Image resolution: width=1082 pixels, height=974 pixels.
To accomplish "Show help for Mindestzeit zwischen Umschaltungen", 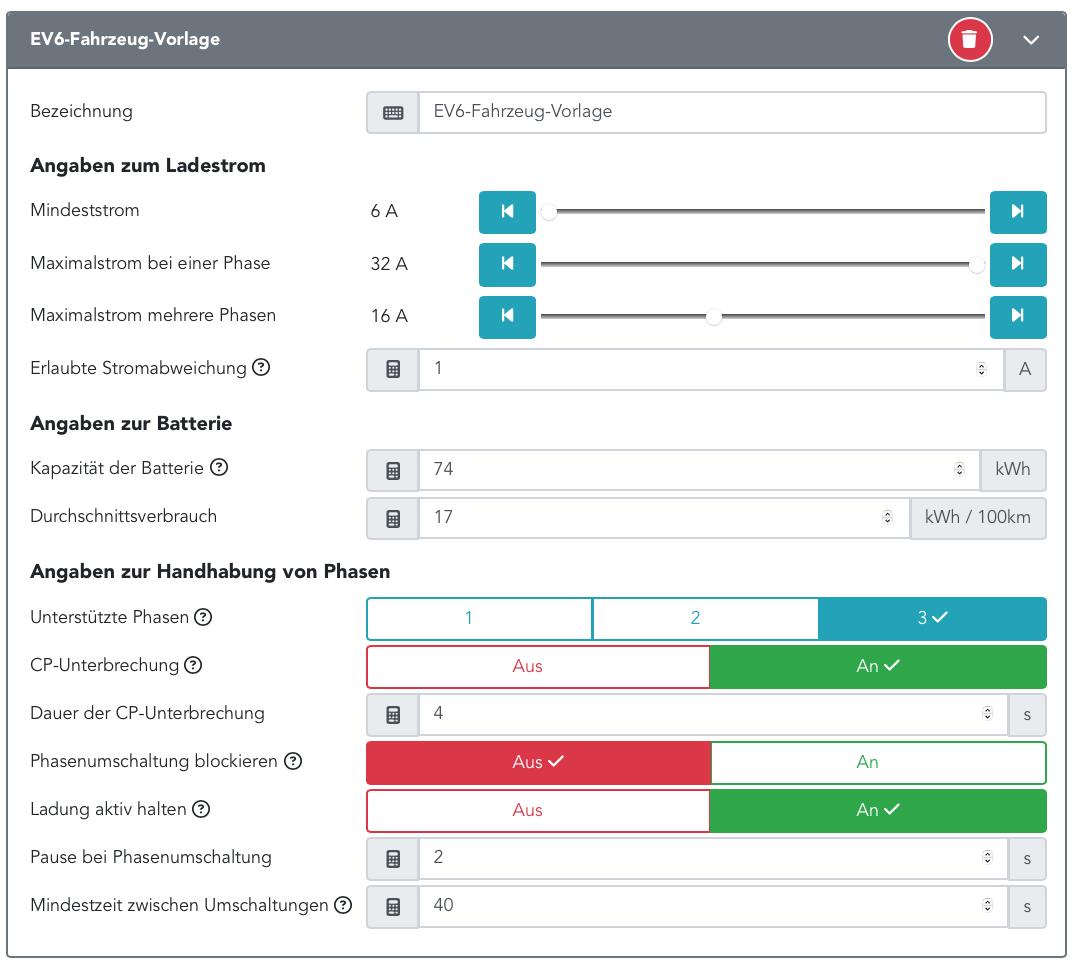I will [343, 905].
